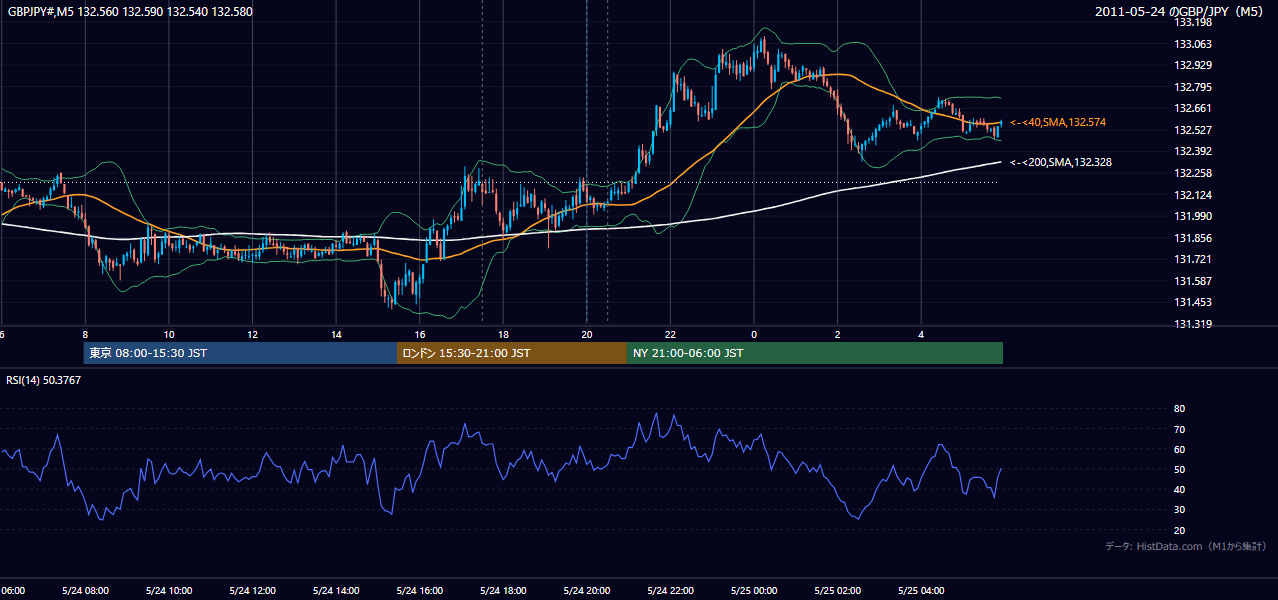Image resolution: width=1278 pixels, height=600 pixels.
Task: Click the 5/24 10:00 time label
Action: click(167, 591)
